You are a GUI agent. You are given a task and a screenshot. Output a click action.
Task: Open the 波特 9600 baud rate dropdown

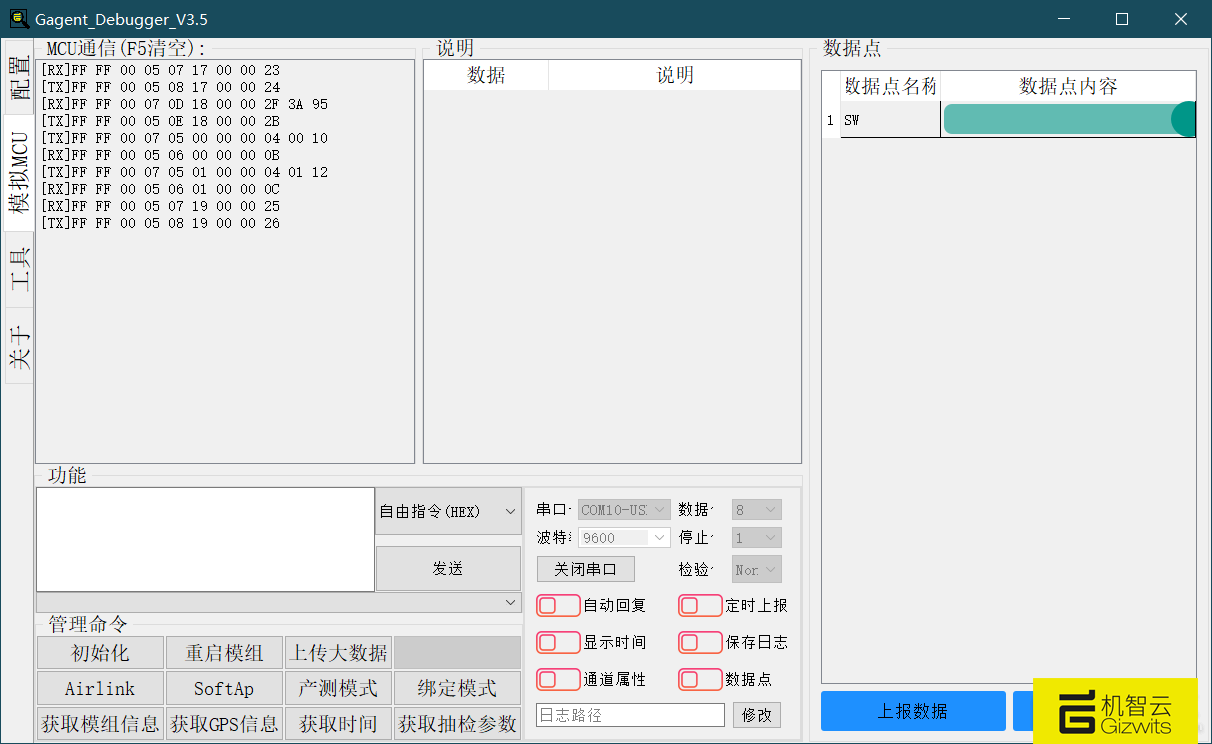624,537
